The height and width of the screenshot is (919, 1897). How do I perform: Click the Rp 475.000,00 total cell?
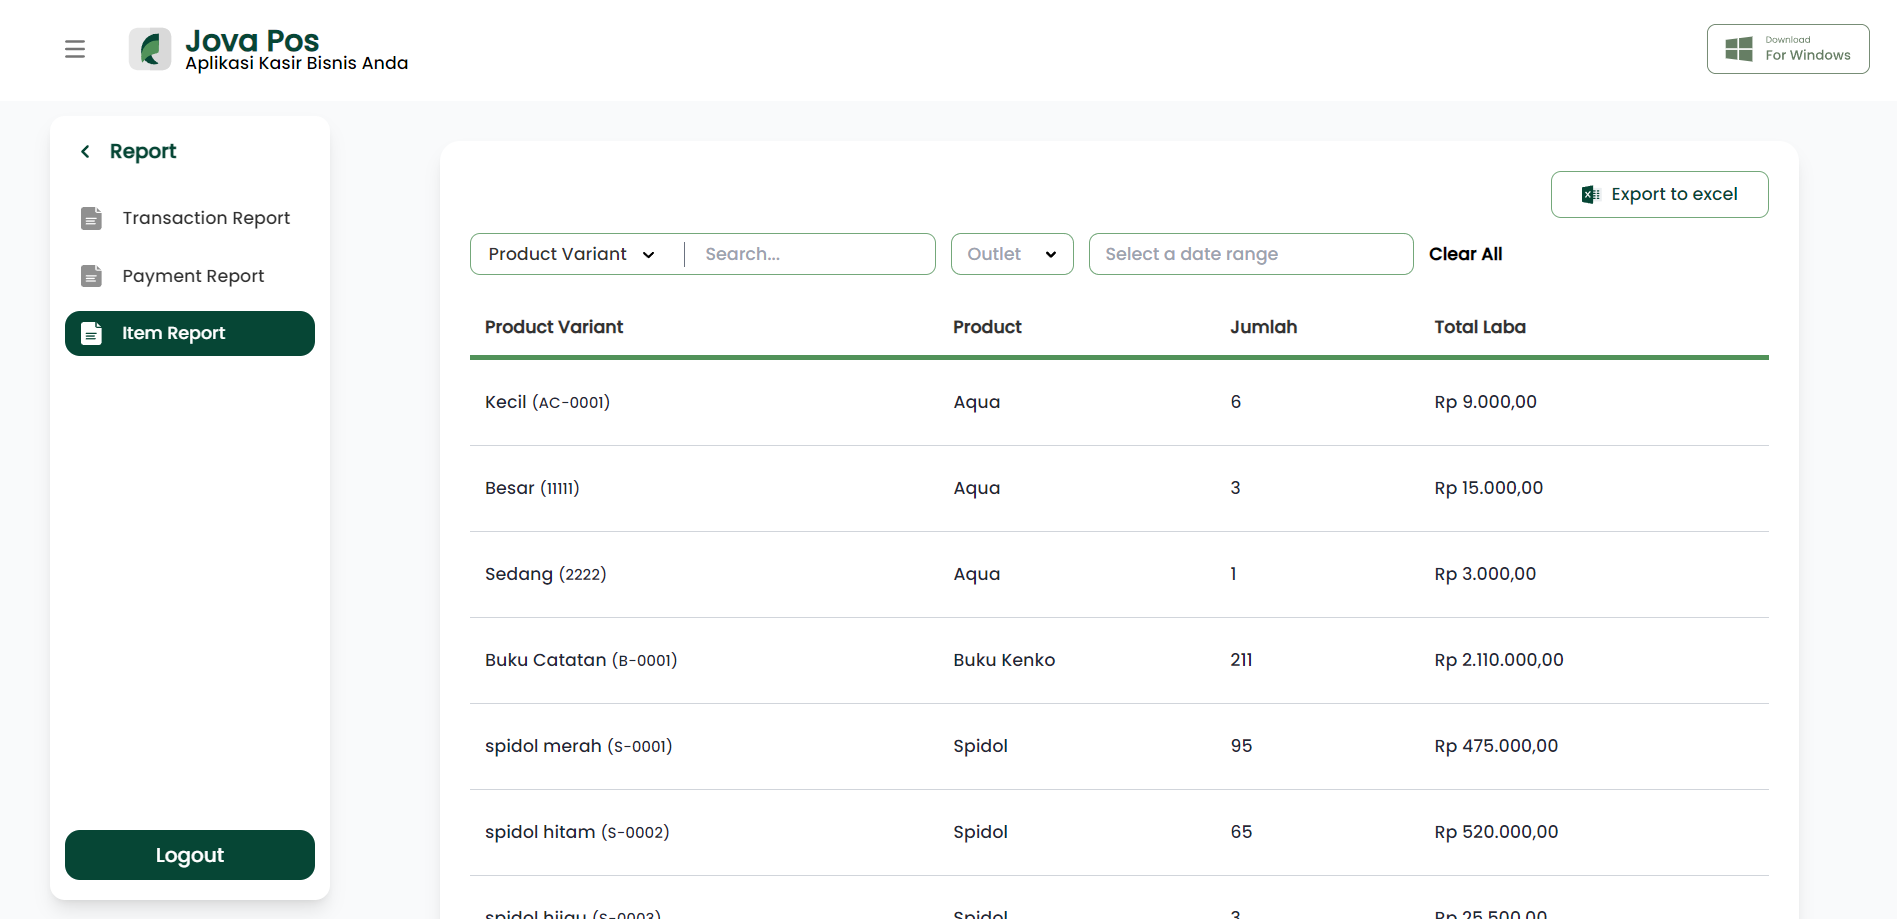1496,746
